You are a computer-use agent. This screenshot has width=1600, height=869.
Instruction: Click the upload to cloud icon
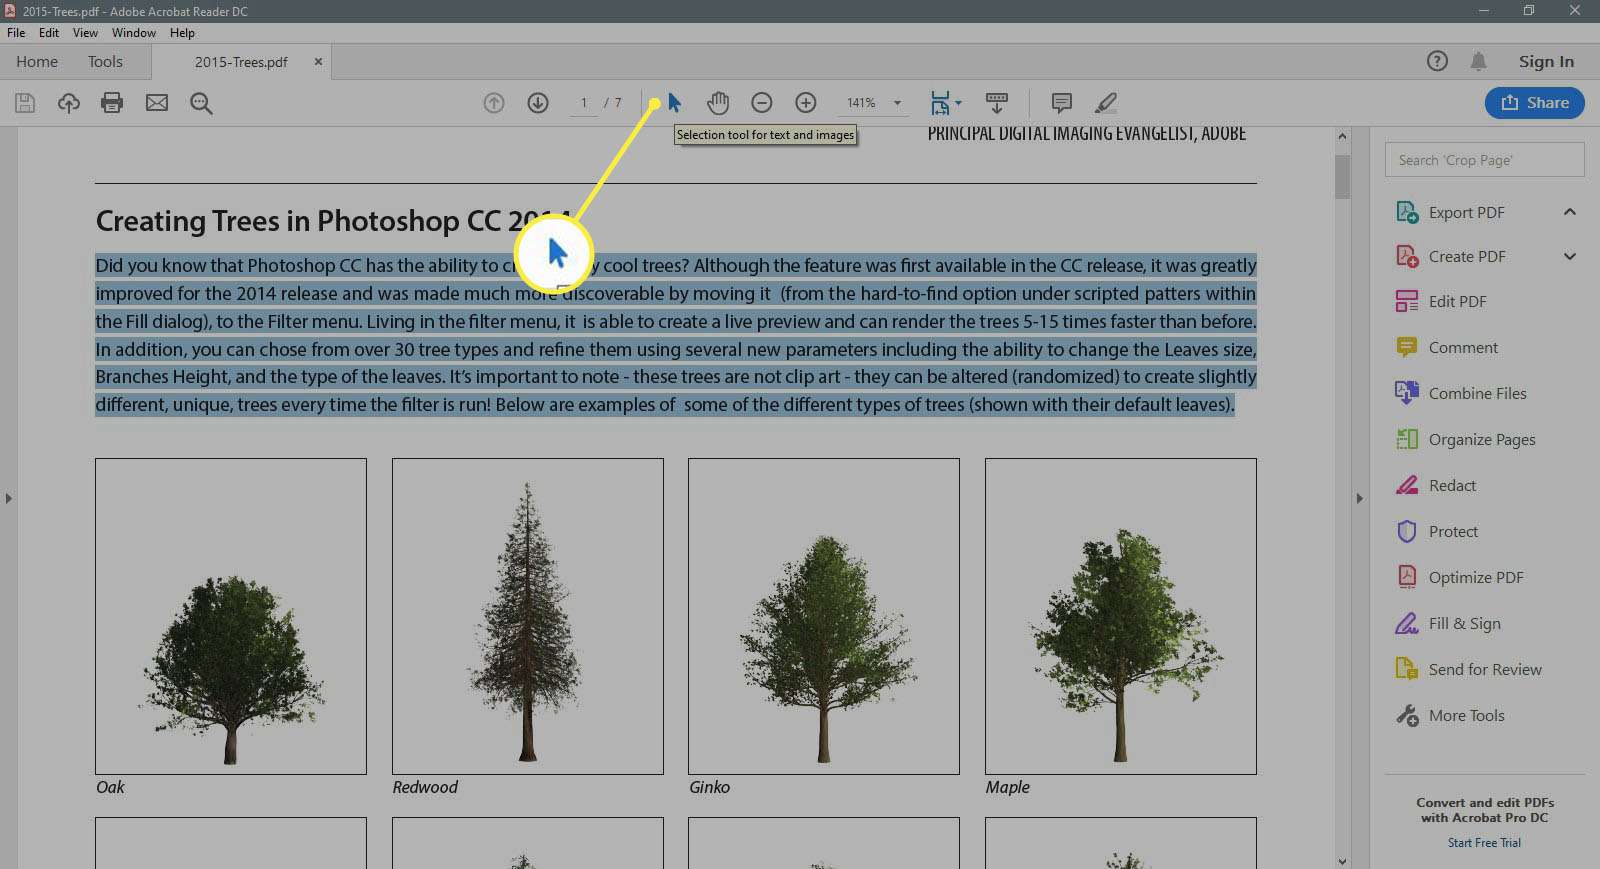[68, 103]
